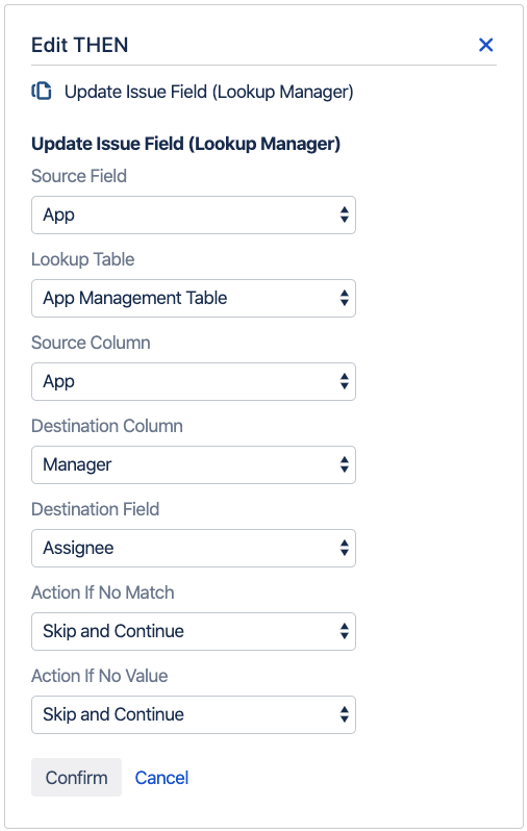
Task: Open the Destination Column dropdown showing Manager
Action: [194, 465]
